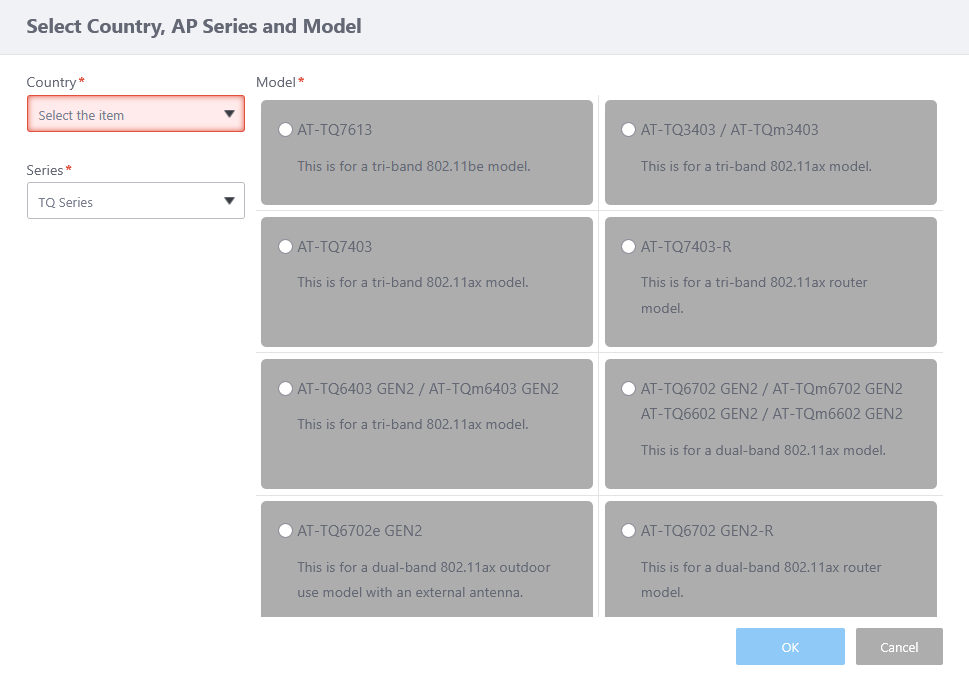Choose the AT-TQ6702 GEN2 dual-band model

click(x=629, y=388)
